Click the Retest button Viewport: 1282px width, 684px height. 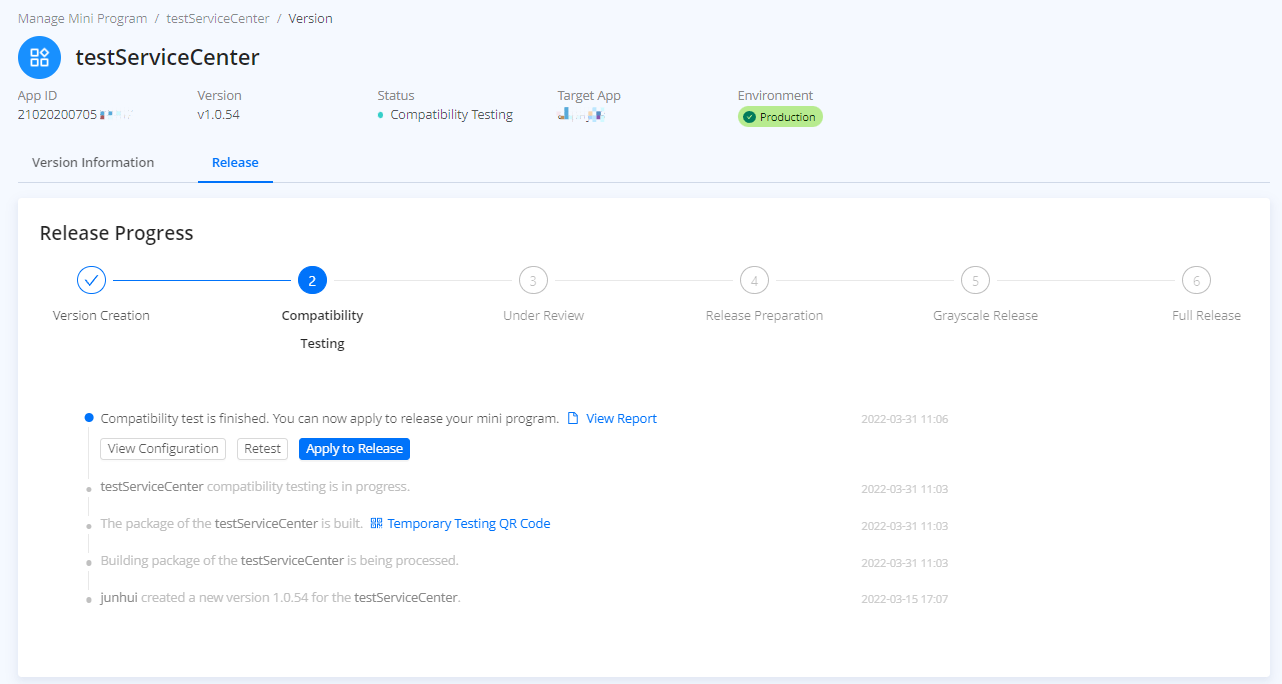(x=263, y=449)
